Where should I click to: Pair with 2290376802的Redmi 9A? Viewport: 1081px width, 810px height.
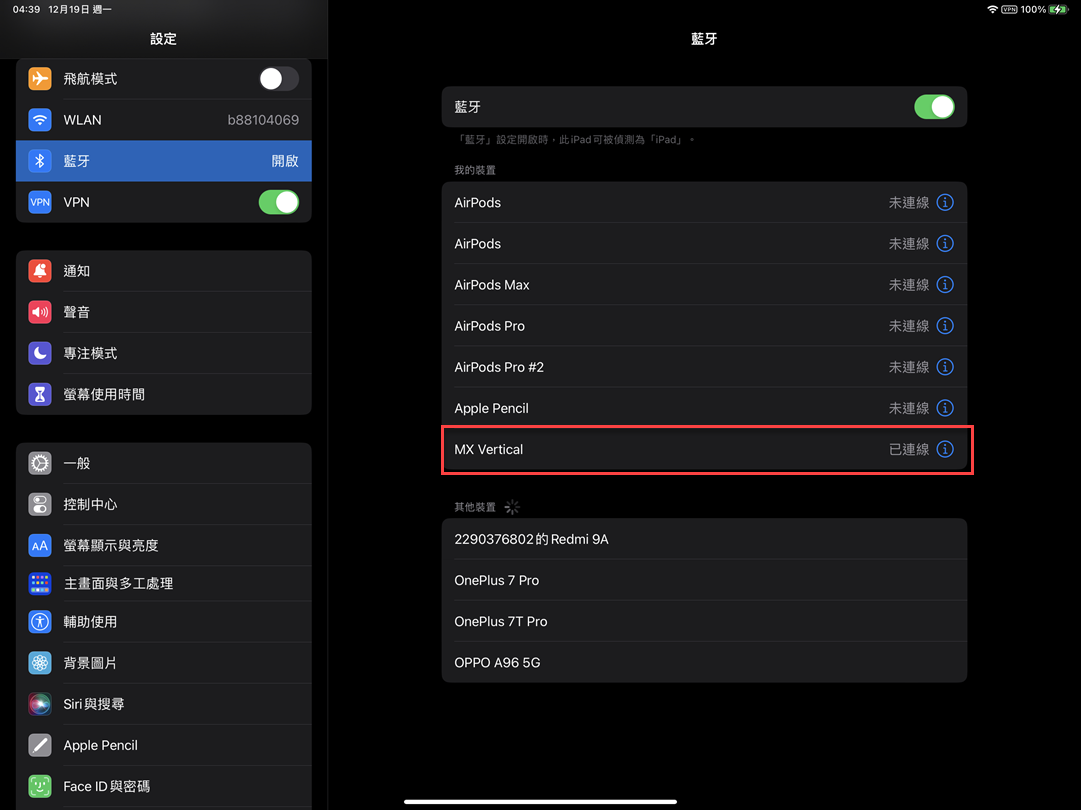704,539
